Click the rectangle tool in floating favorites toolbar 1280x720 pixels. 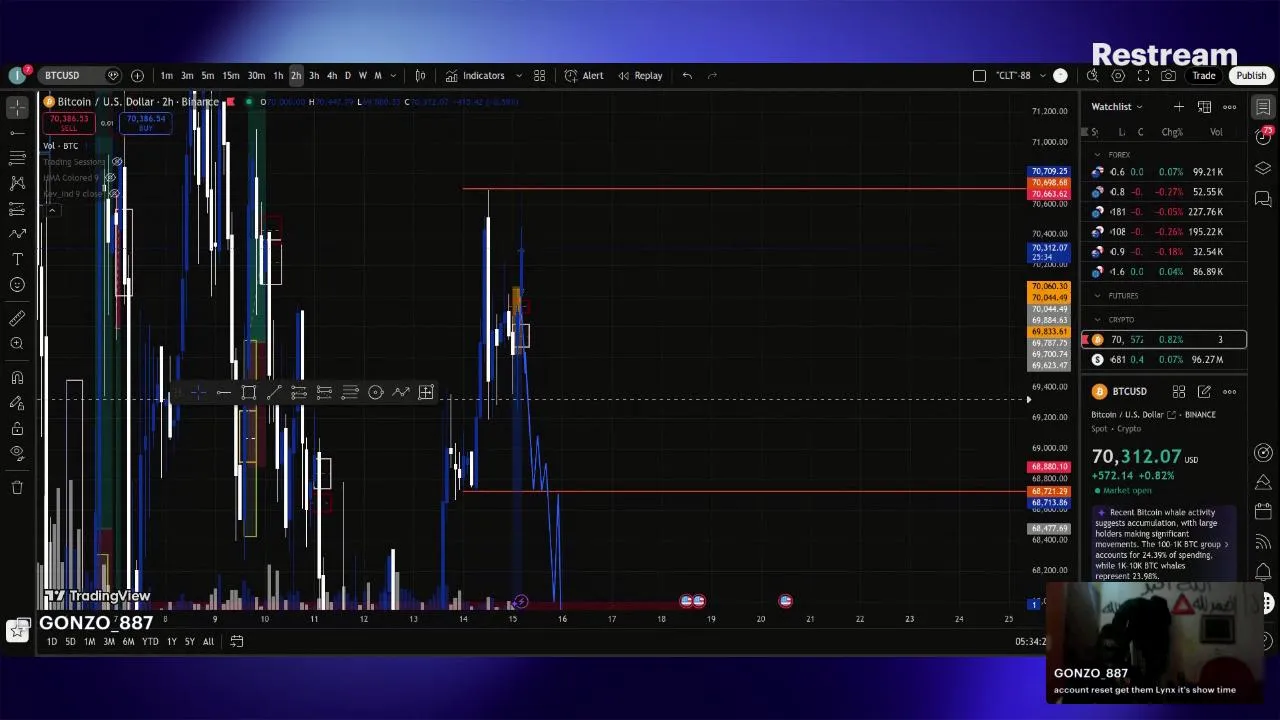(x=249, y=392)
